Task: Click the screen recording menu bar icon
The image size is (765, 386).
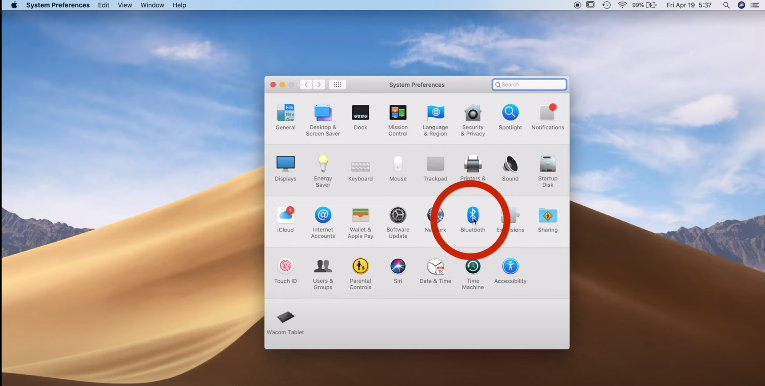Action: 577,5
